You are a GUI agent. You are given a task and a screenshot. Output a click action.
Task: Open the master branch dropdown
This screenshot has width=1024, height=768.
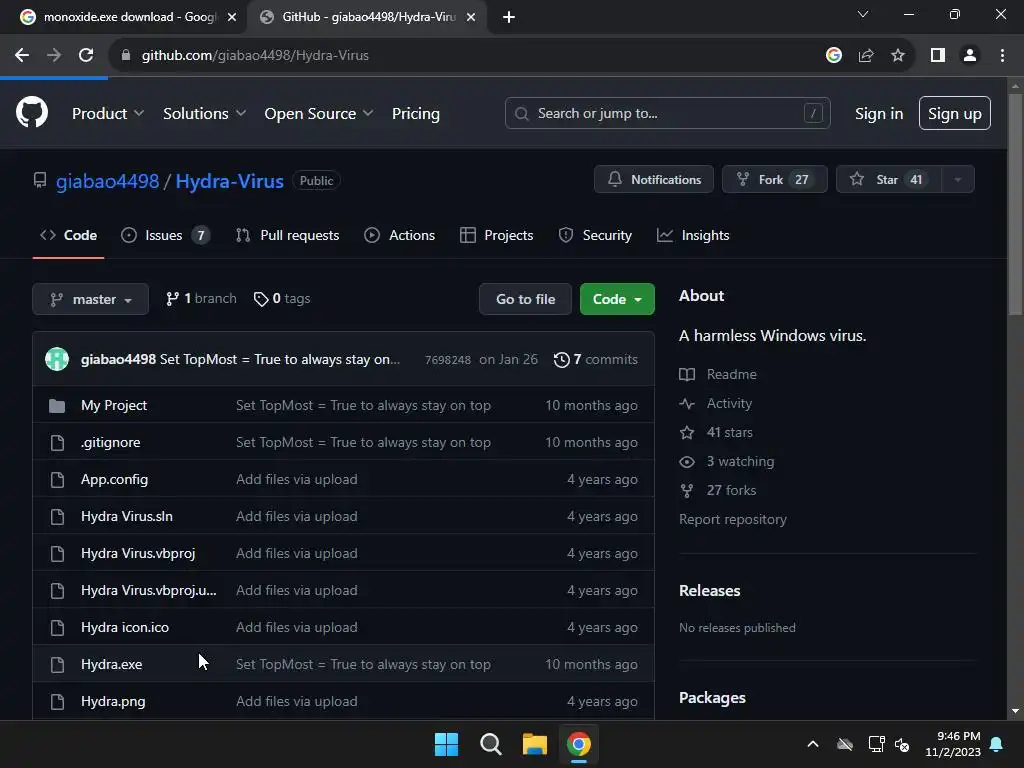pos(91,299)
